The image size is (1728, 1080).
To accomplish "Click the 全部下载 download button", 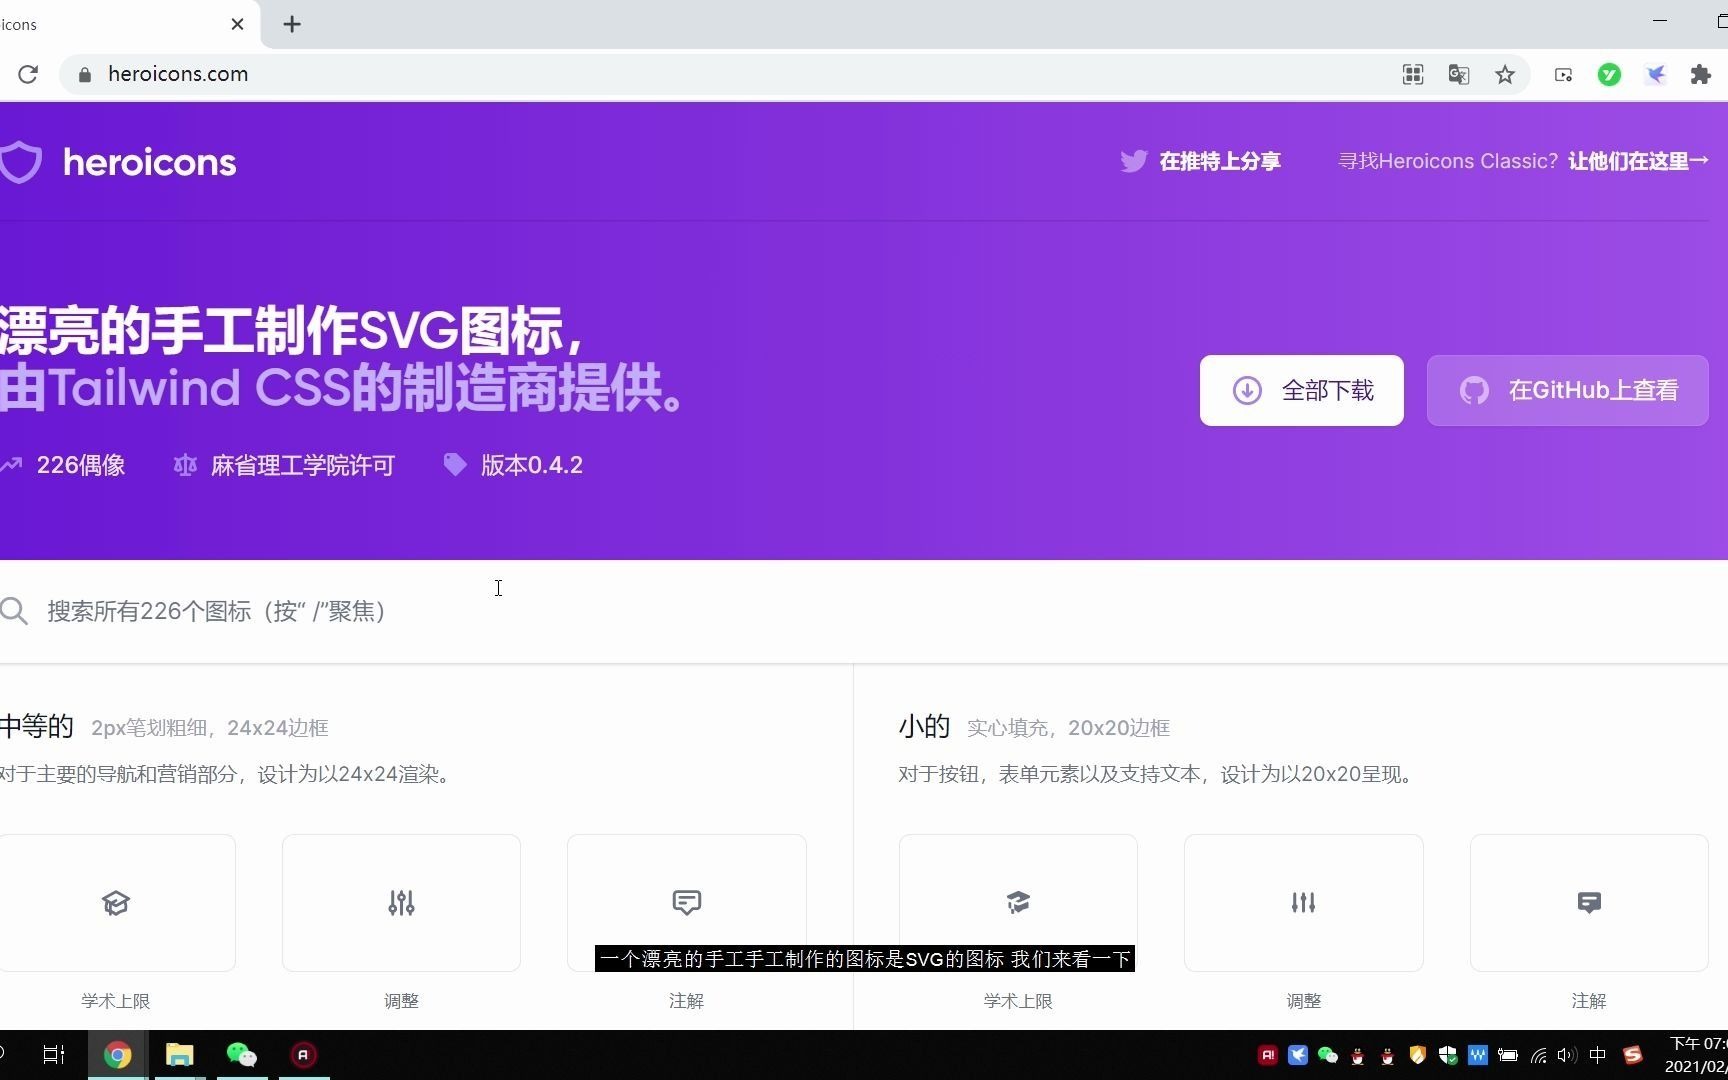I will pyautogui.click(x=1301, y=390).
